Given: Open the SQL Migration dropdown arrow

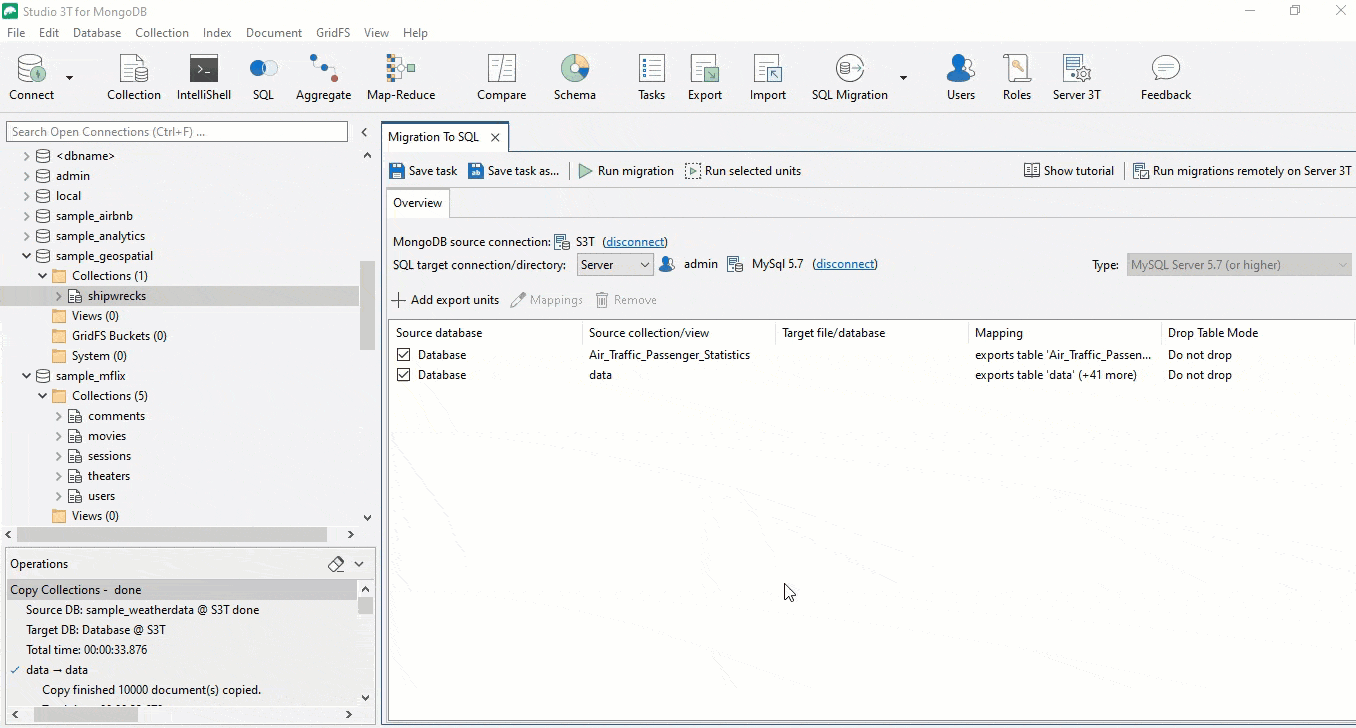Looking at the screenshot, I should [x=903, y=78].
